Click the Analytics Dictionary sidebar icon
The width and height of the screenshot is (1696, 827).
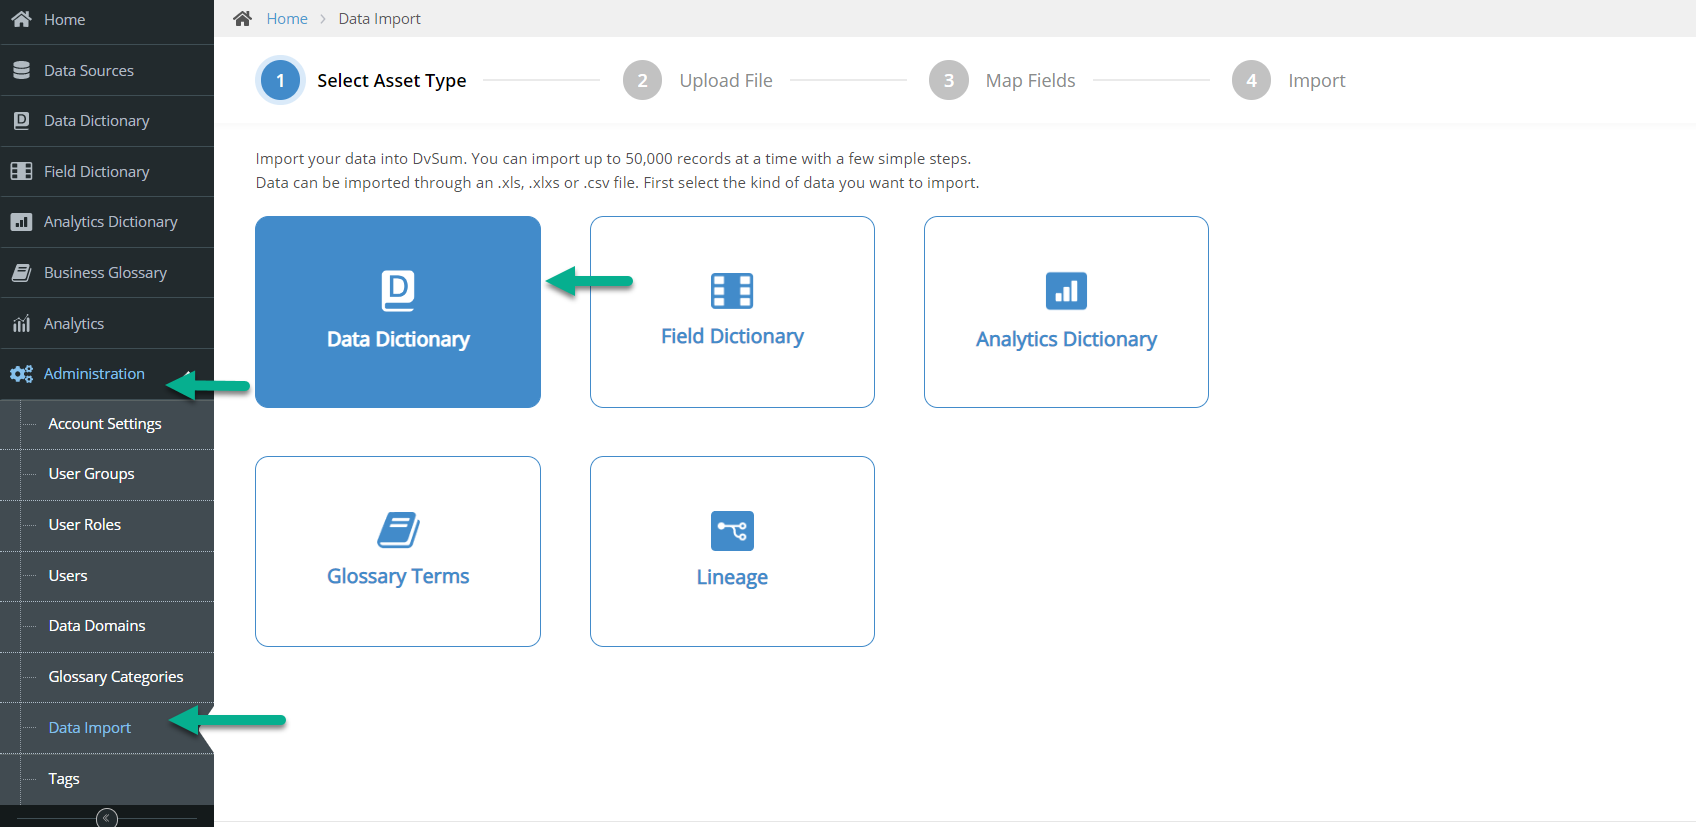pos(21,222)
